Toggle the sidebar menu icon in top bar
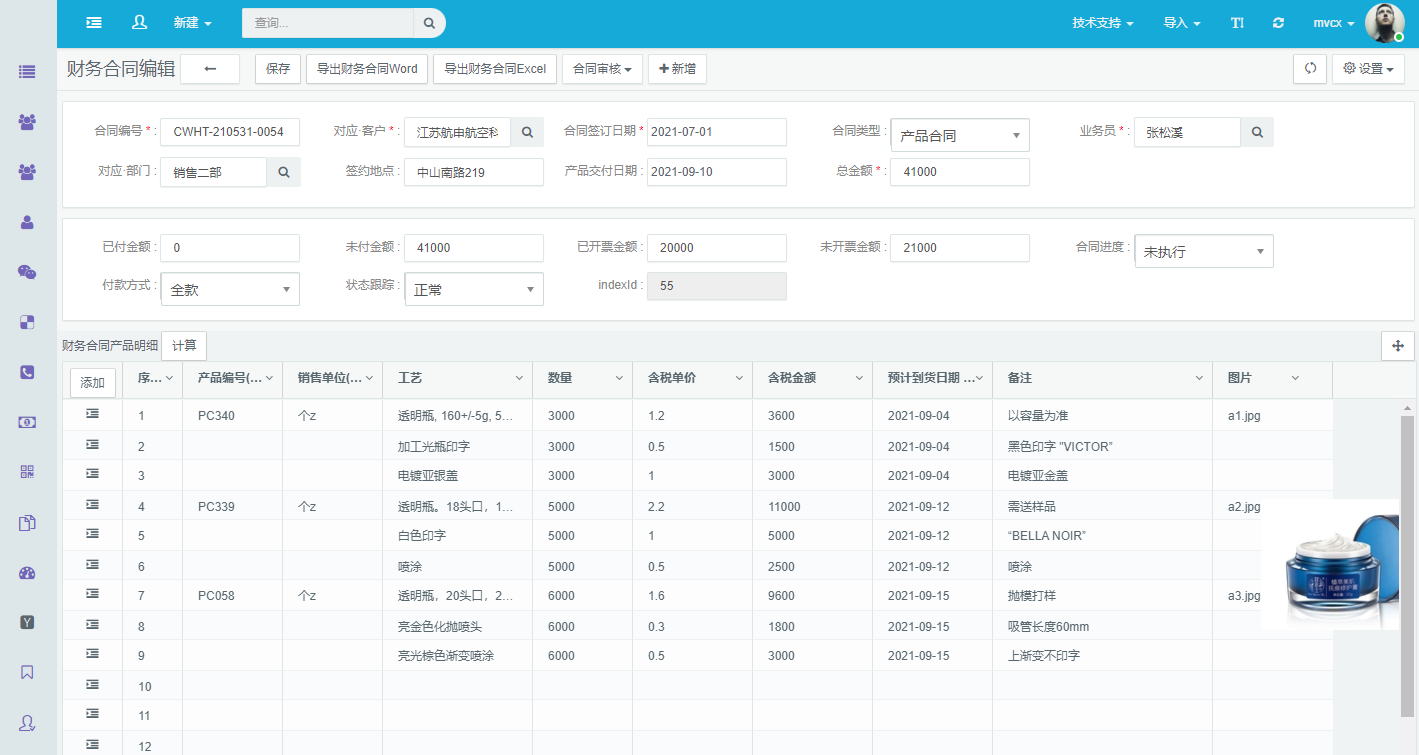Screen dimensions: 1419x755 [94, 22]
